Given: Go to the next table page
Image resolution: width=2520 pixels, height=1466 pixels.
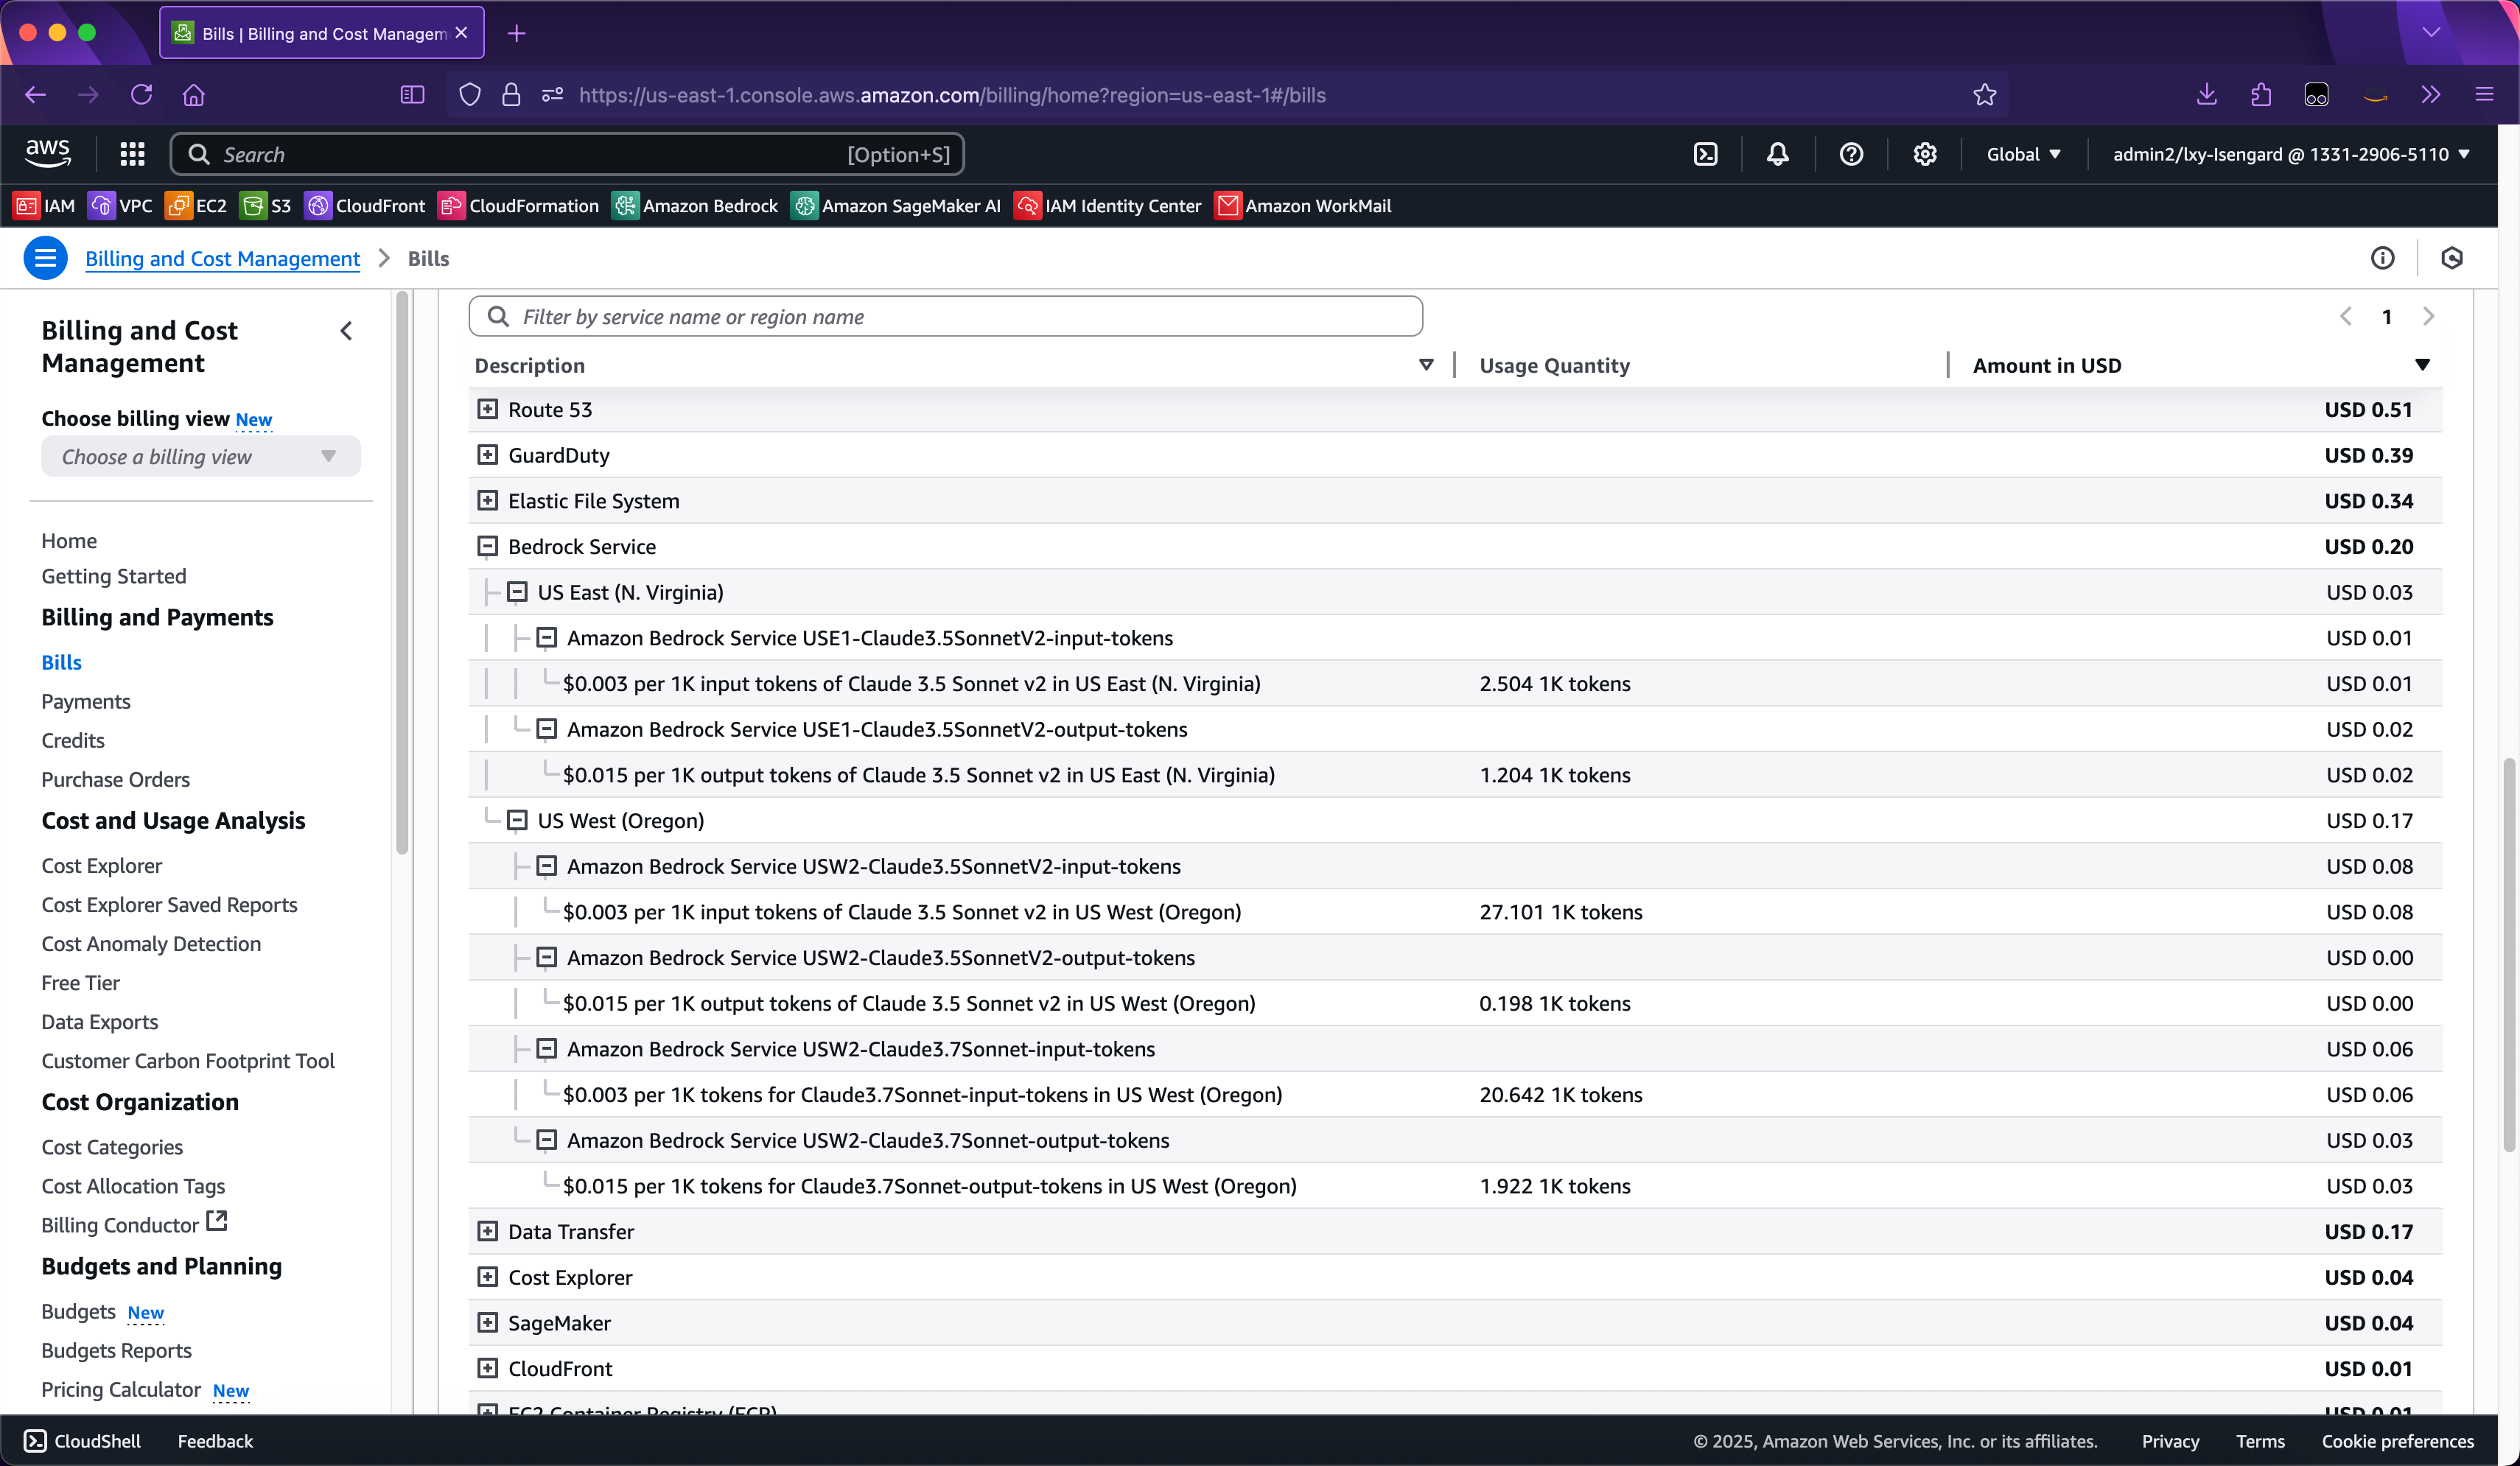Looking at the screenshot, I should tap(2428, 316).
